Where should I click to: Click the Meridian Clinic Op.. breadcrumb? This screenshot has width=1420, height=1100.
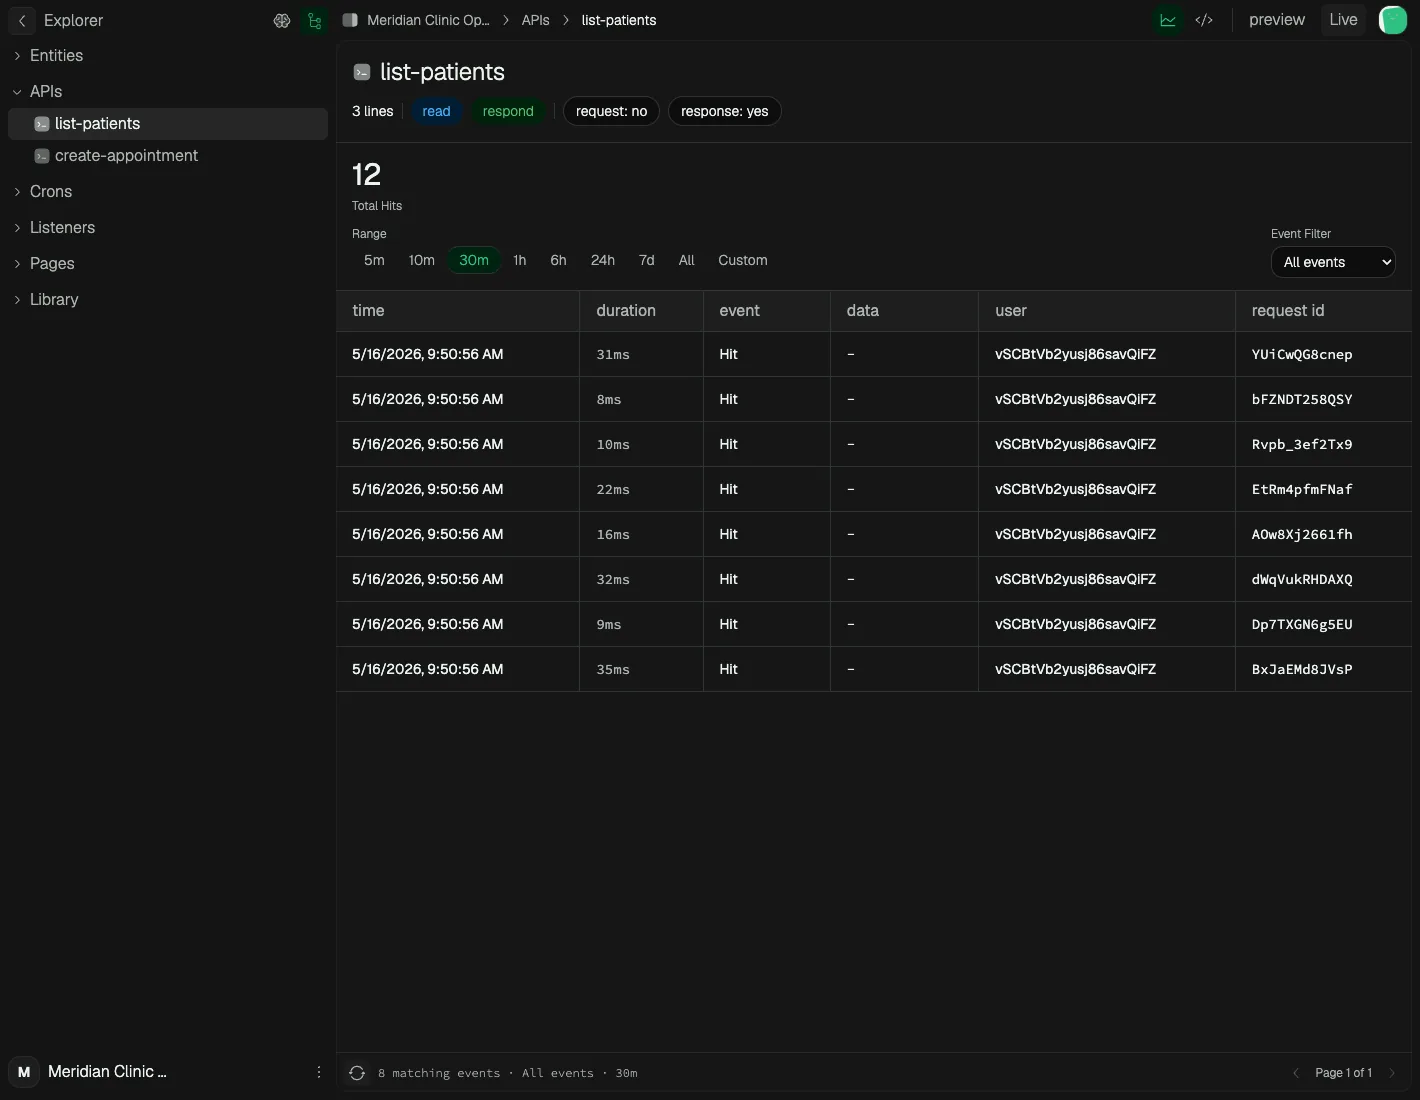(x=428, y=20)
